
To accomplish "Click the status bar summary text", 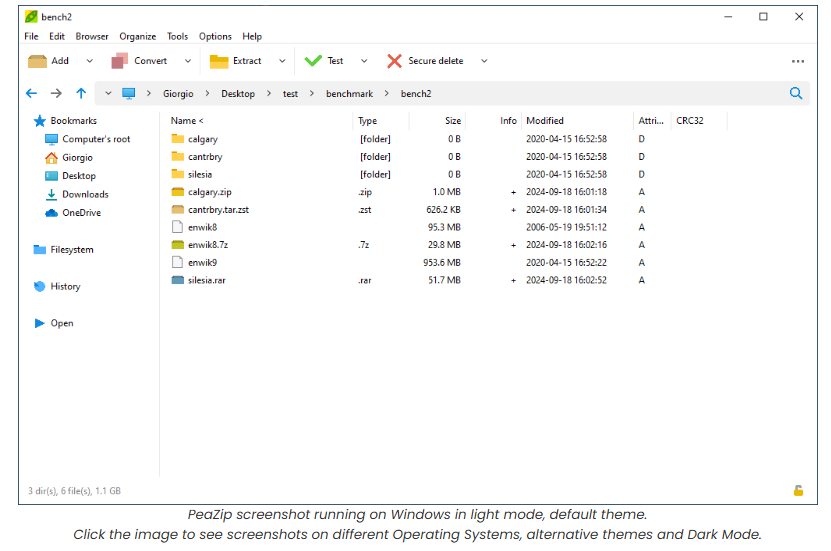I will [74, 491].
